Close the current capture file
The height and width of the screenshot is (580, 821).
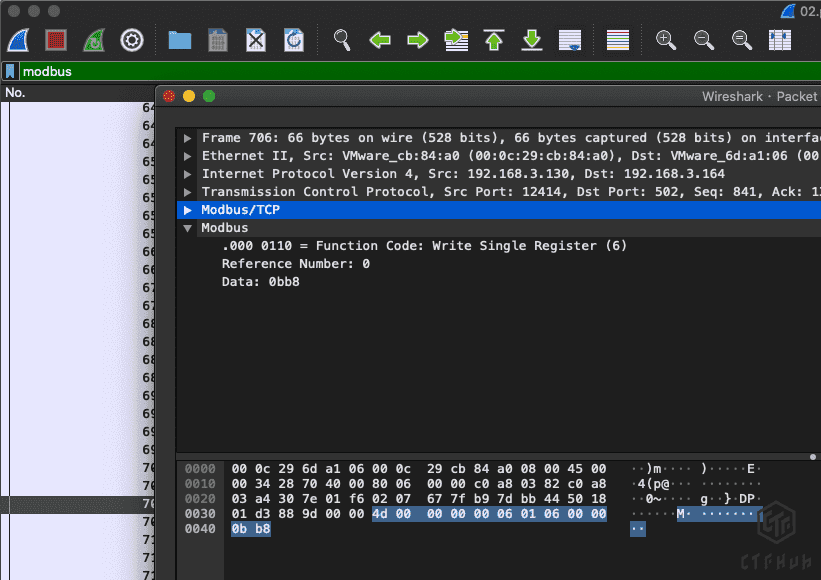click(256, 40)
